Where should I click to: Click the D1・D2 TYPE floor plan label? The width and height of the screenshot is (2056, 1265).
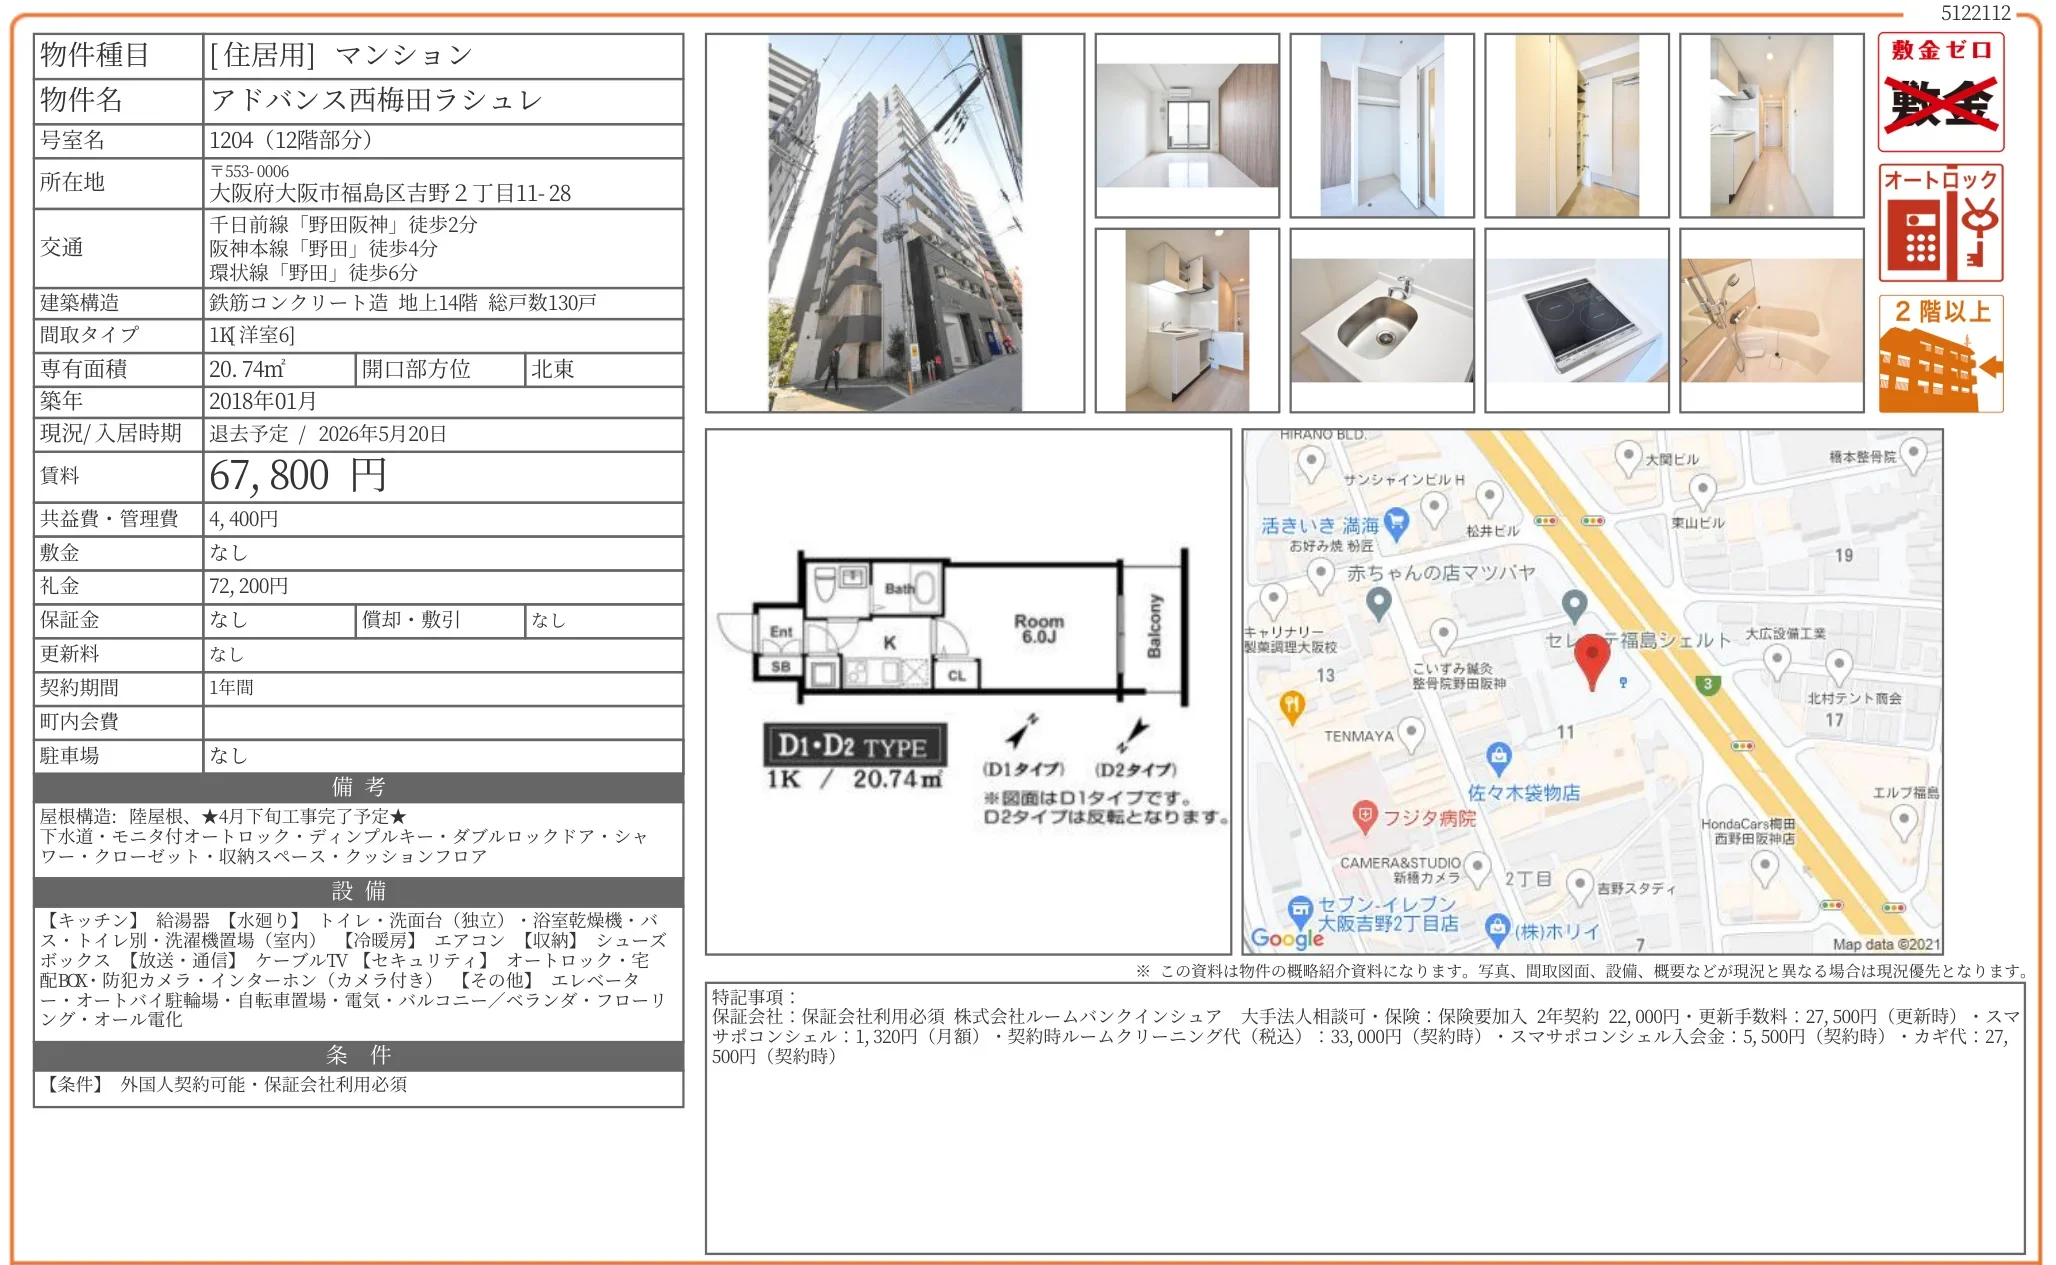853,746
